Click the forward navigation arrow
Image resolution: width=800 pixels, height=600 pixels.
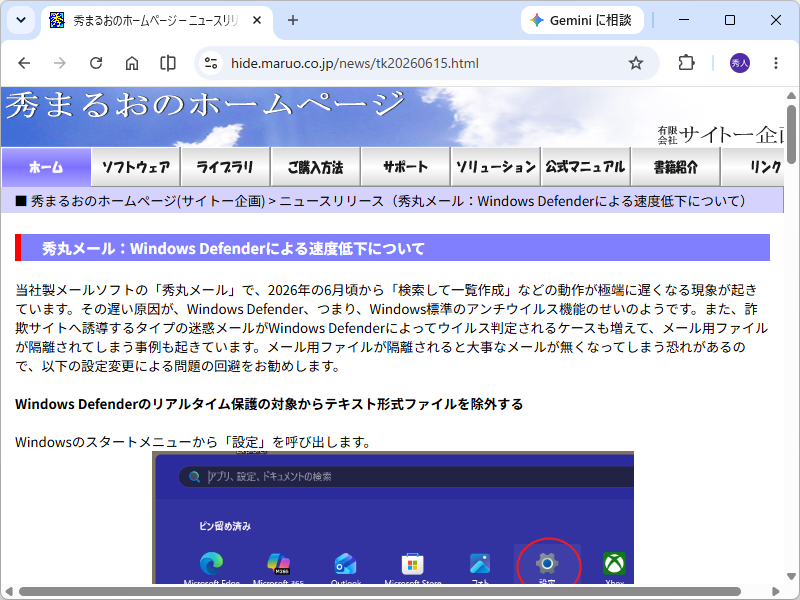click(x=60, y=63)
